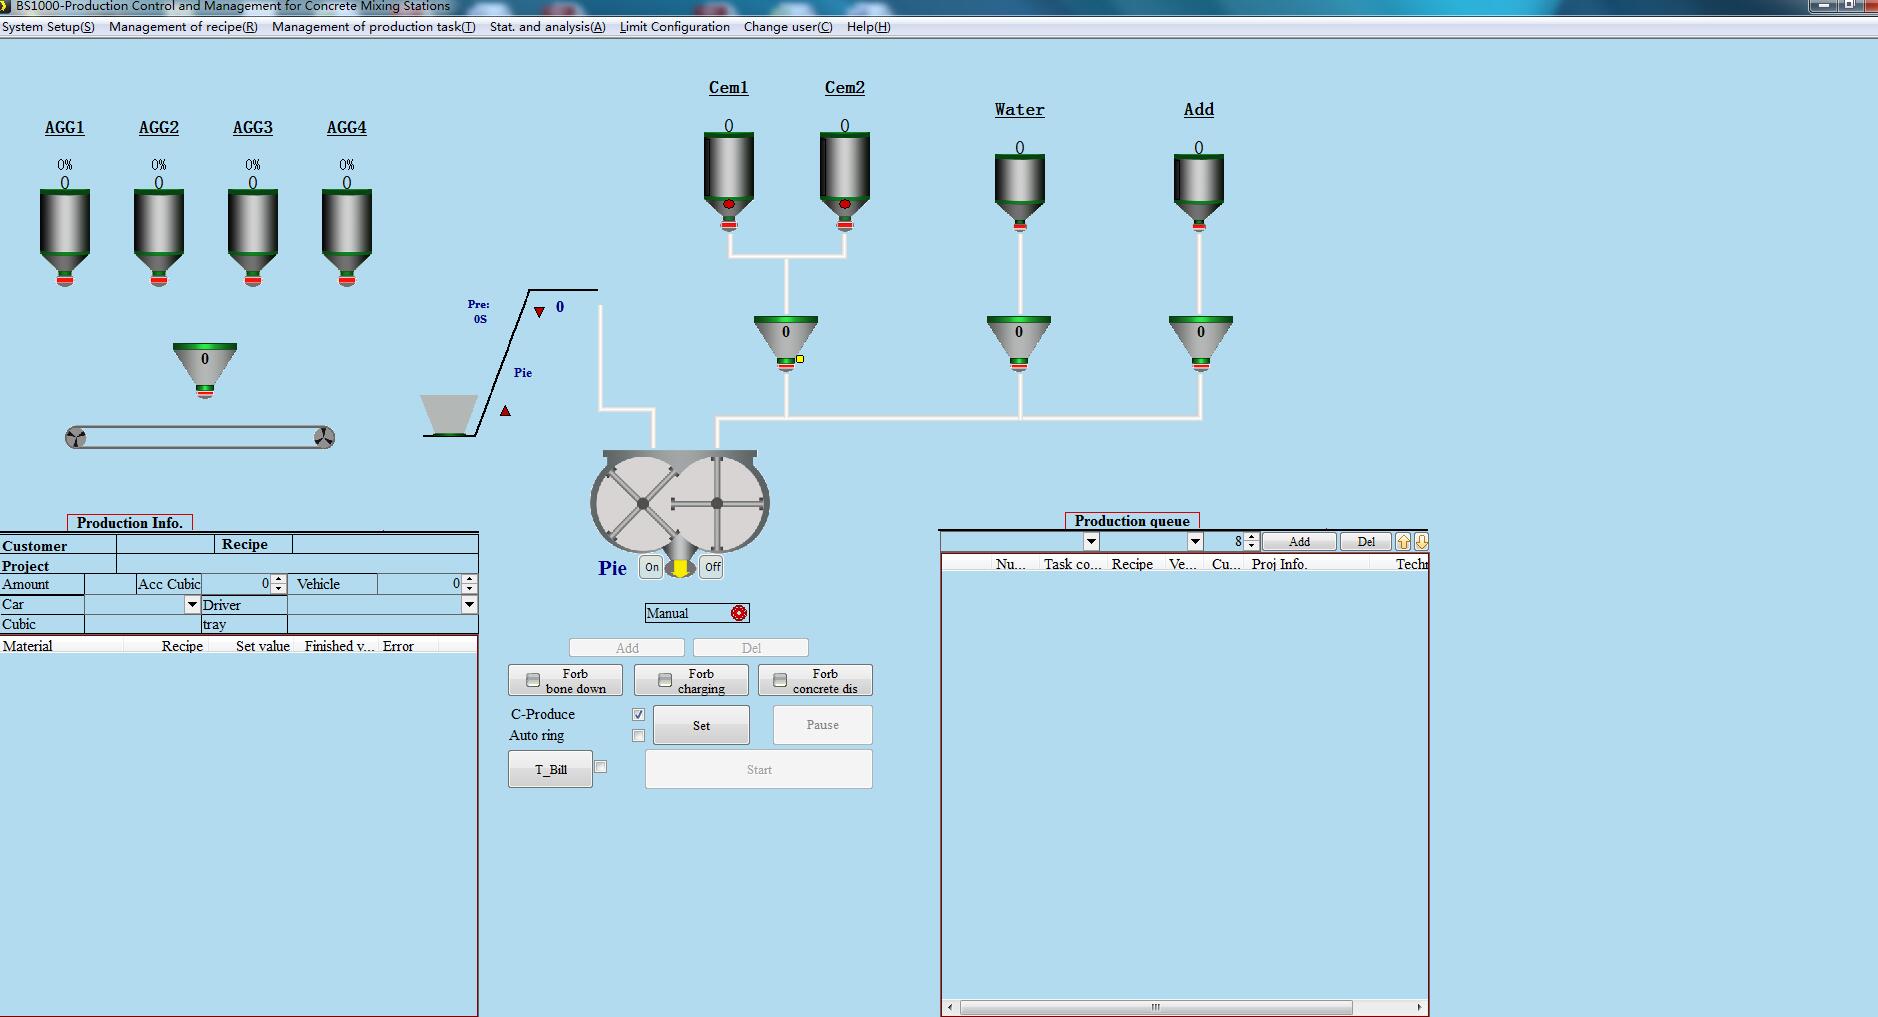1878x1017 pixels.
Task: Toggle Forb concrete dis checkbox button
Action: pyautogui.click(x=815, y=680)
